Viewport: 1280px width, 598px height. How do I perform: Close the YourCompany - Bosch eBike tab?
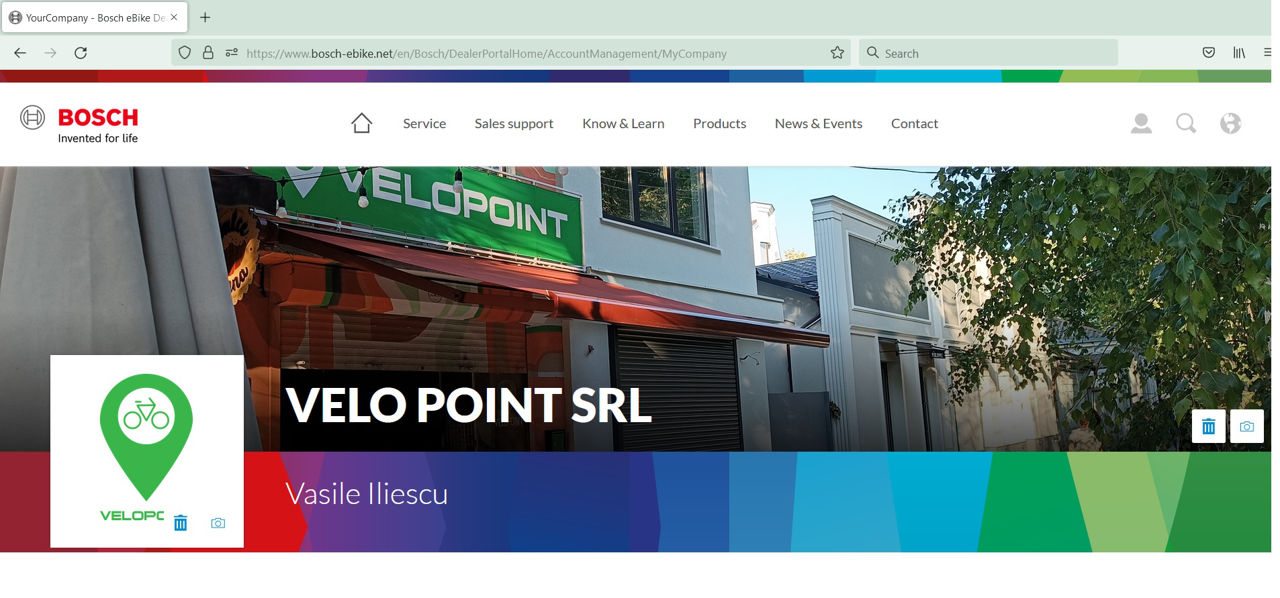point(174,17)
